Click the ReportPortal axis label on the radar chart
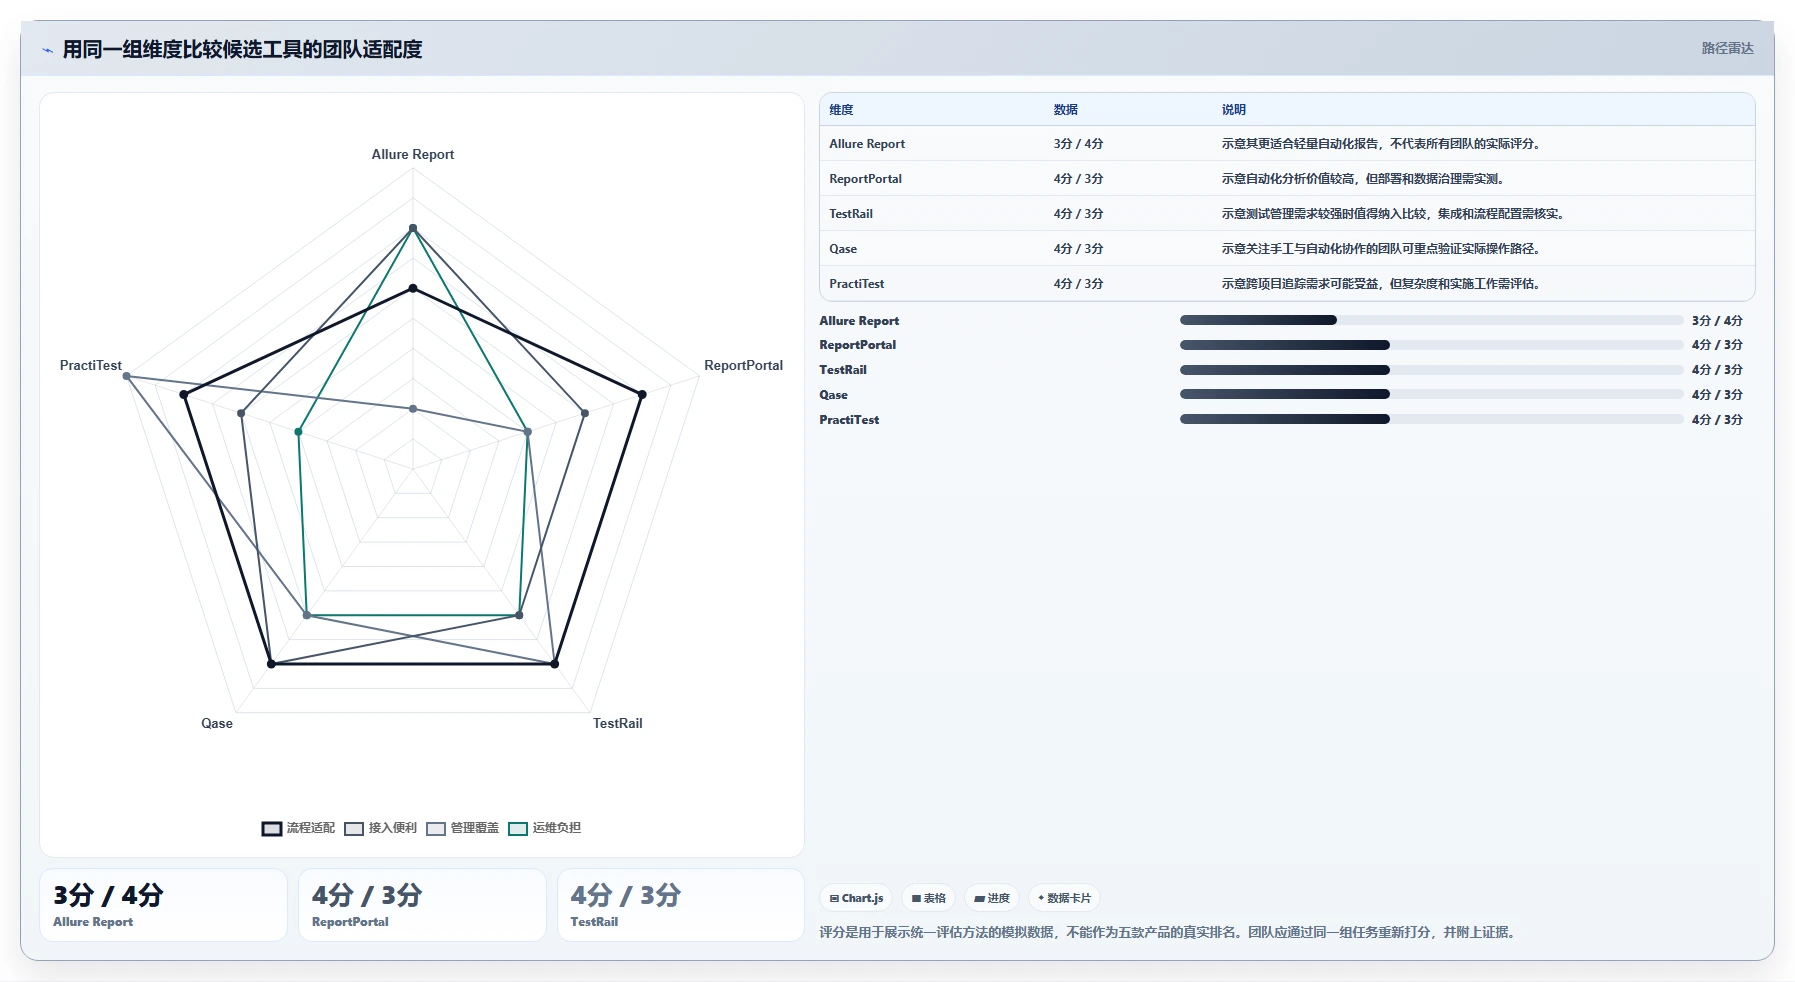The width and height of the screenshot is (1795, 982). click(743, 365)
